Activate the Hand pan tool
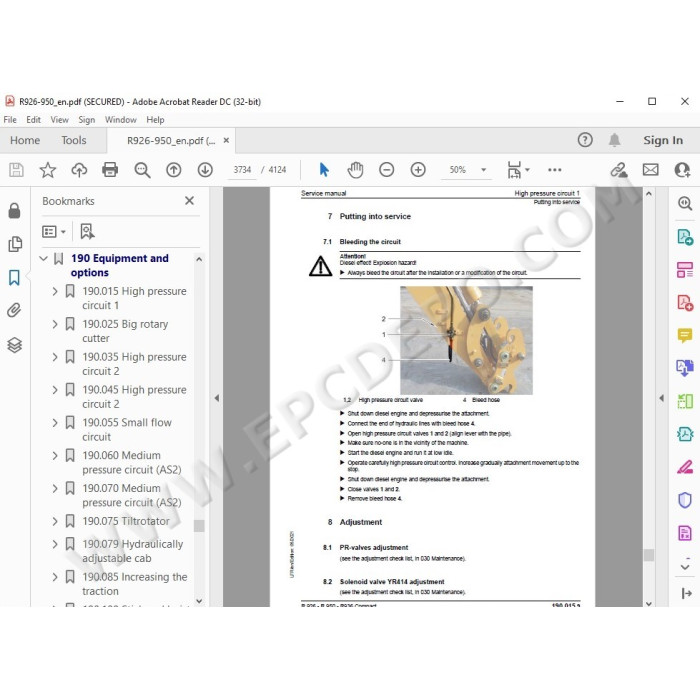Image resolution: width=700 pixels, height=700 pixels. pos(355,170)
